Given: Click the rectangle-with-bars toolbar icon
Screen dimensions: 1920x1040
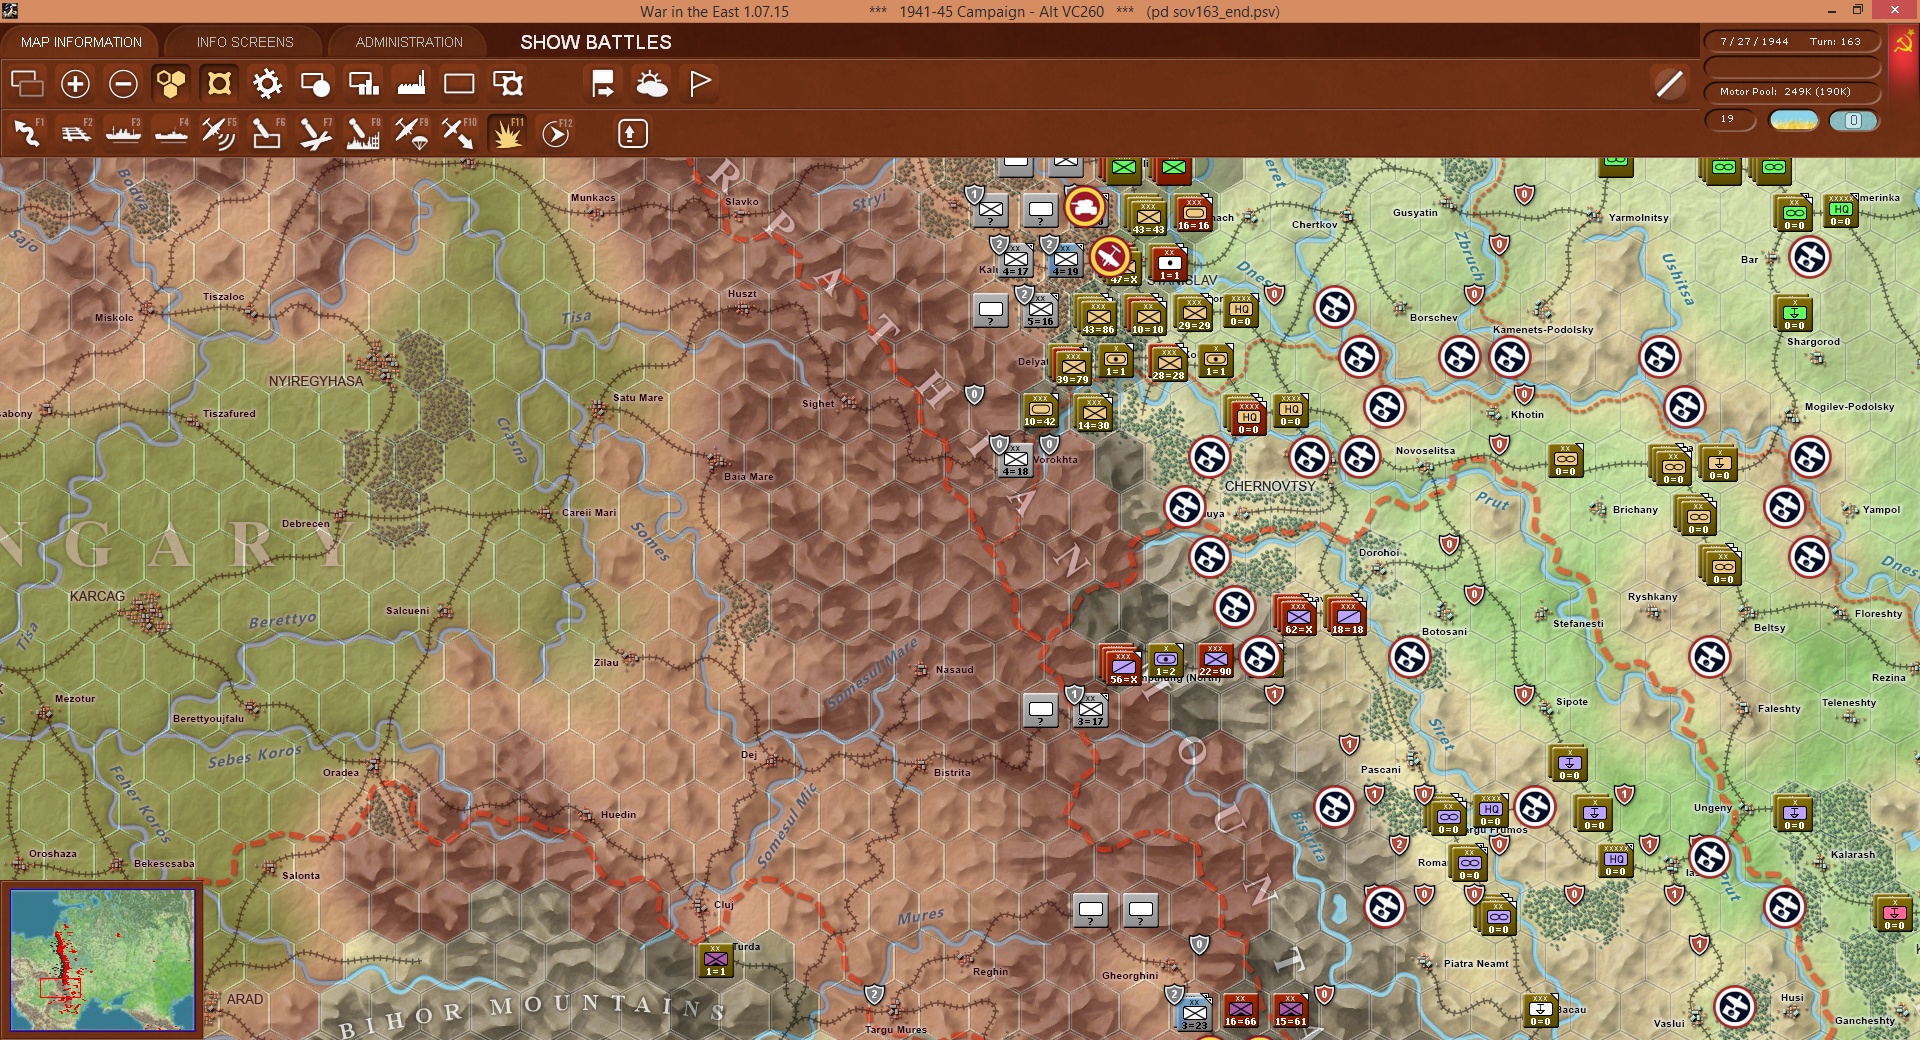Looking at the screenshot, I should [x=363, y=84].
